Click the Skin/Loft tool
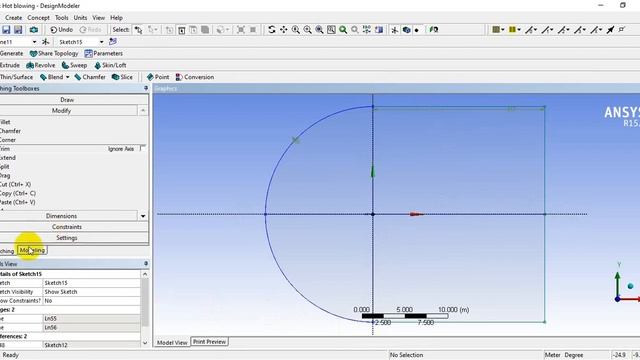Screen dimensions: 640x360 110,65
